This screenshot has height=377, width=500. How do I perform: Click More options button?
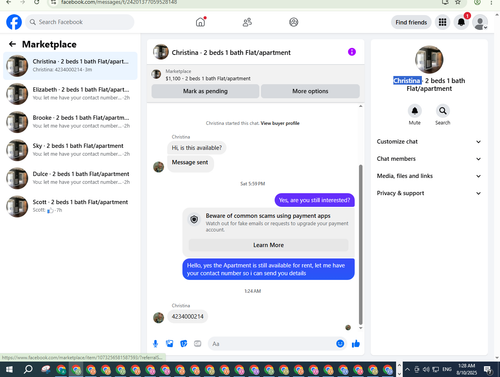tap(310, 91)
